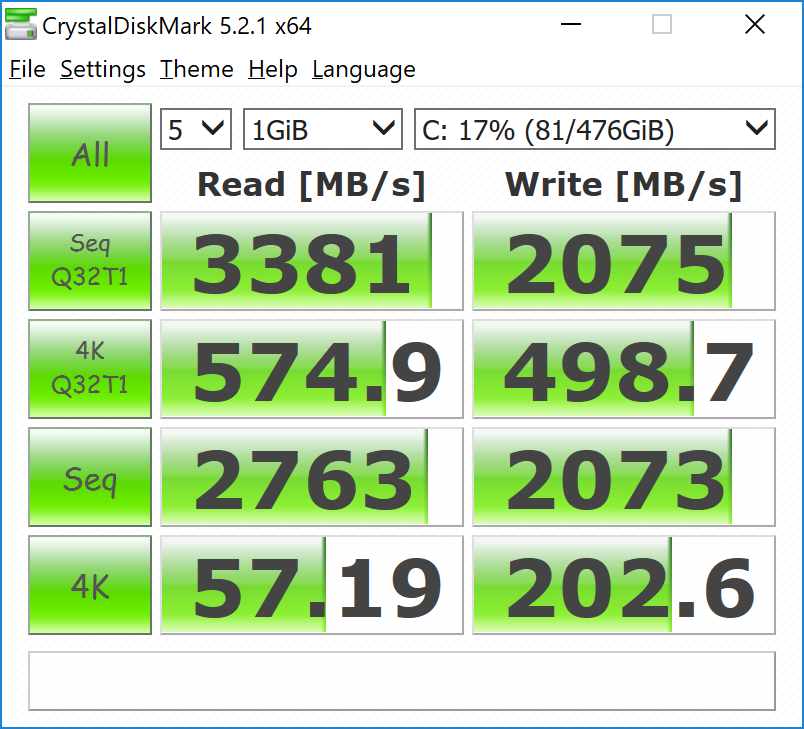The width and height of the screenshot is (804, 729).
Task: Expand the test count dropdown showing 5
Action: pyautogui.click(x=196, y=129)
